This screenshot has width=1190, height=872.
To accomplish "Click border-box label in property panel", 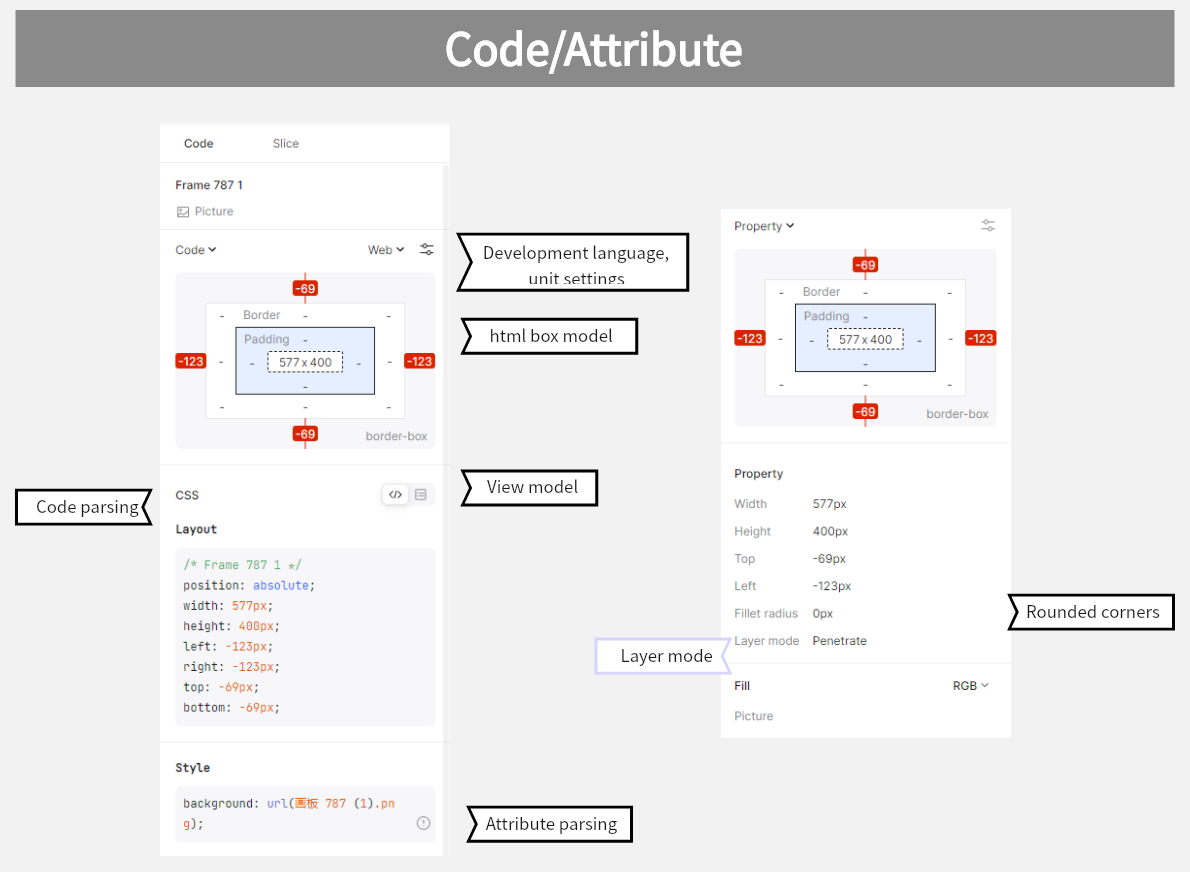I will point(957,414).
